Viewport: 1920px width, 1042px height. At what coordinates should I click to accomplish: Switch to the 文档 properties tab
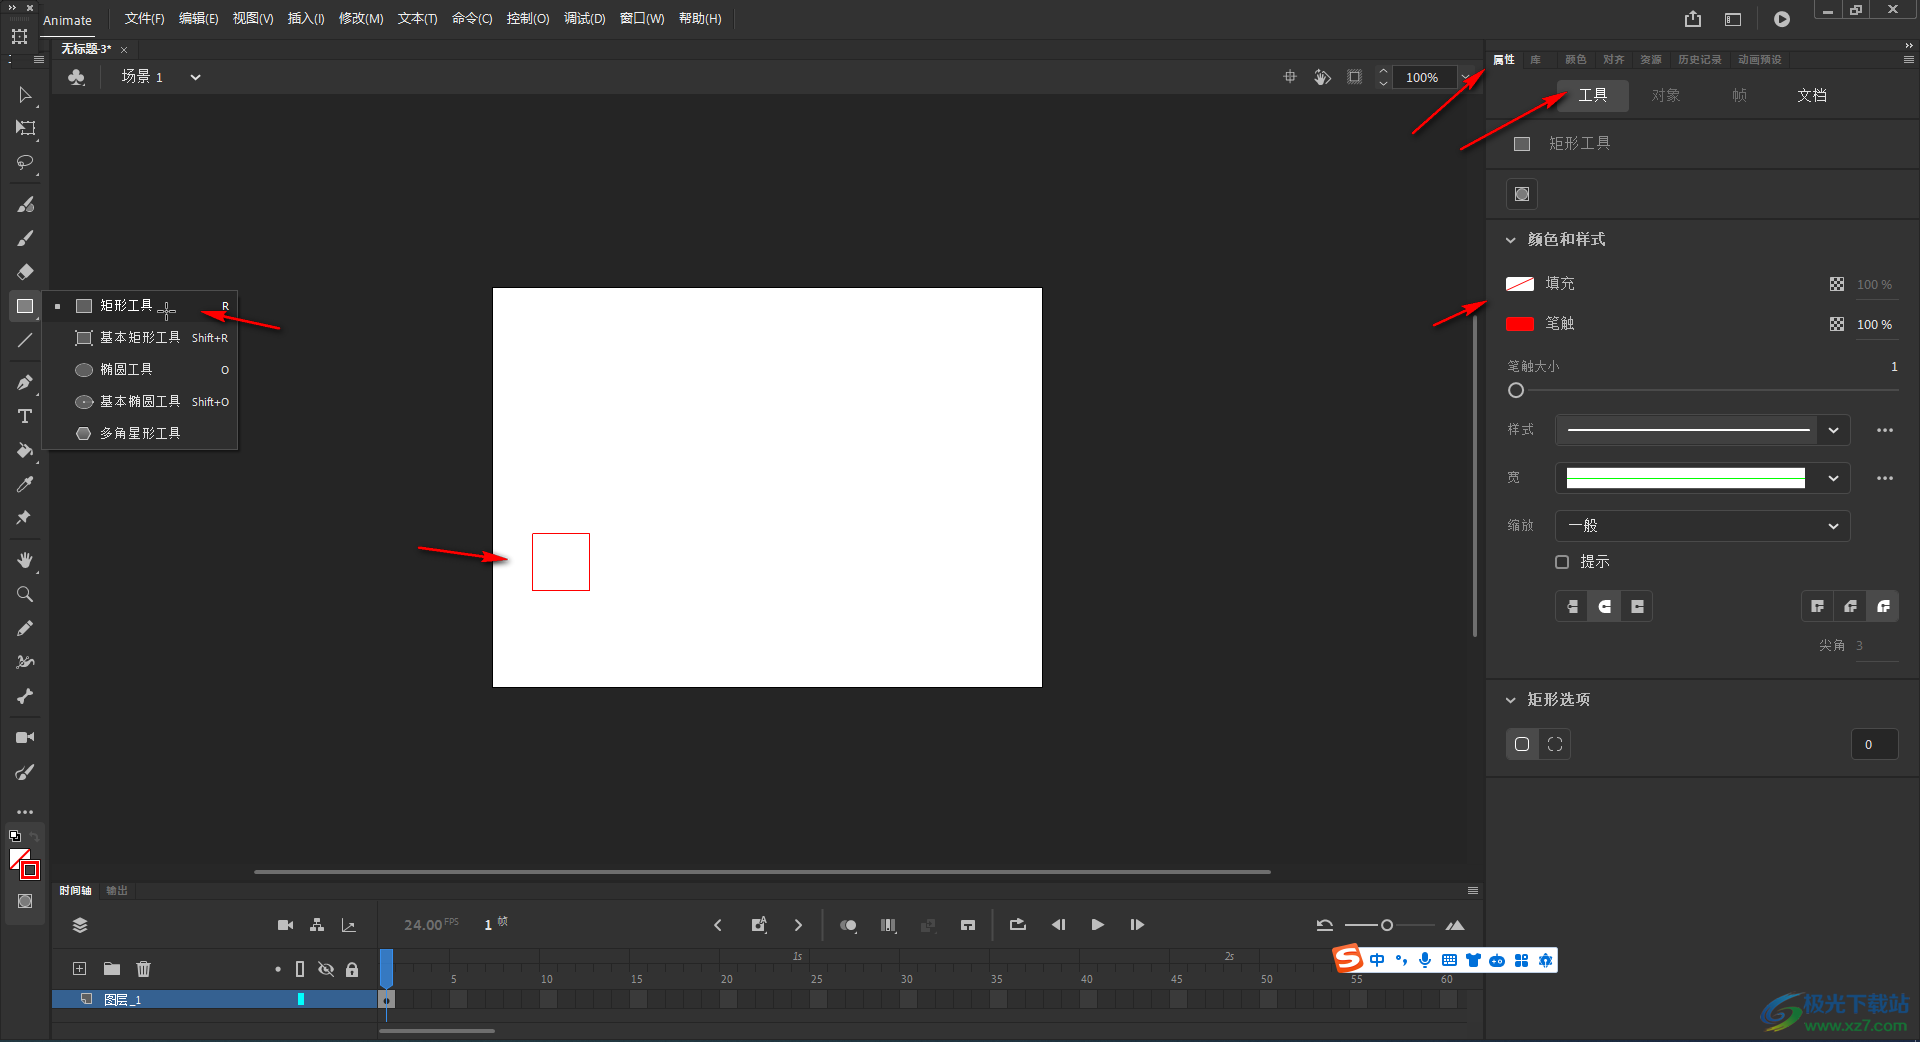[x=1811, y=95]
